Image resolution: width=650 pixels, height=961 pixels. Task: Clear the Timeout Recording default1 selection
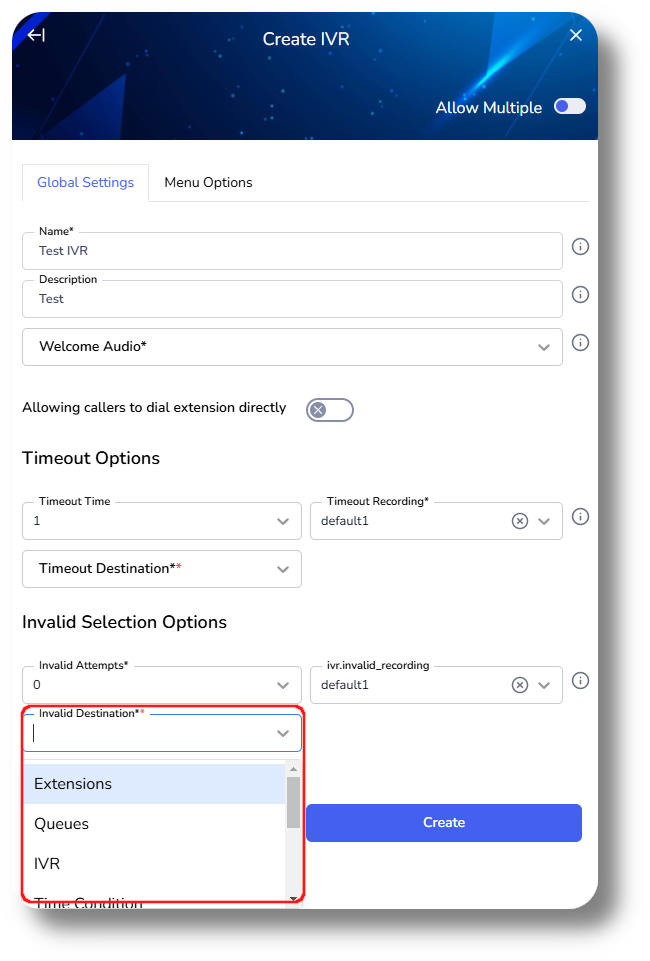[x=520, y=521]
